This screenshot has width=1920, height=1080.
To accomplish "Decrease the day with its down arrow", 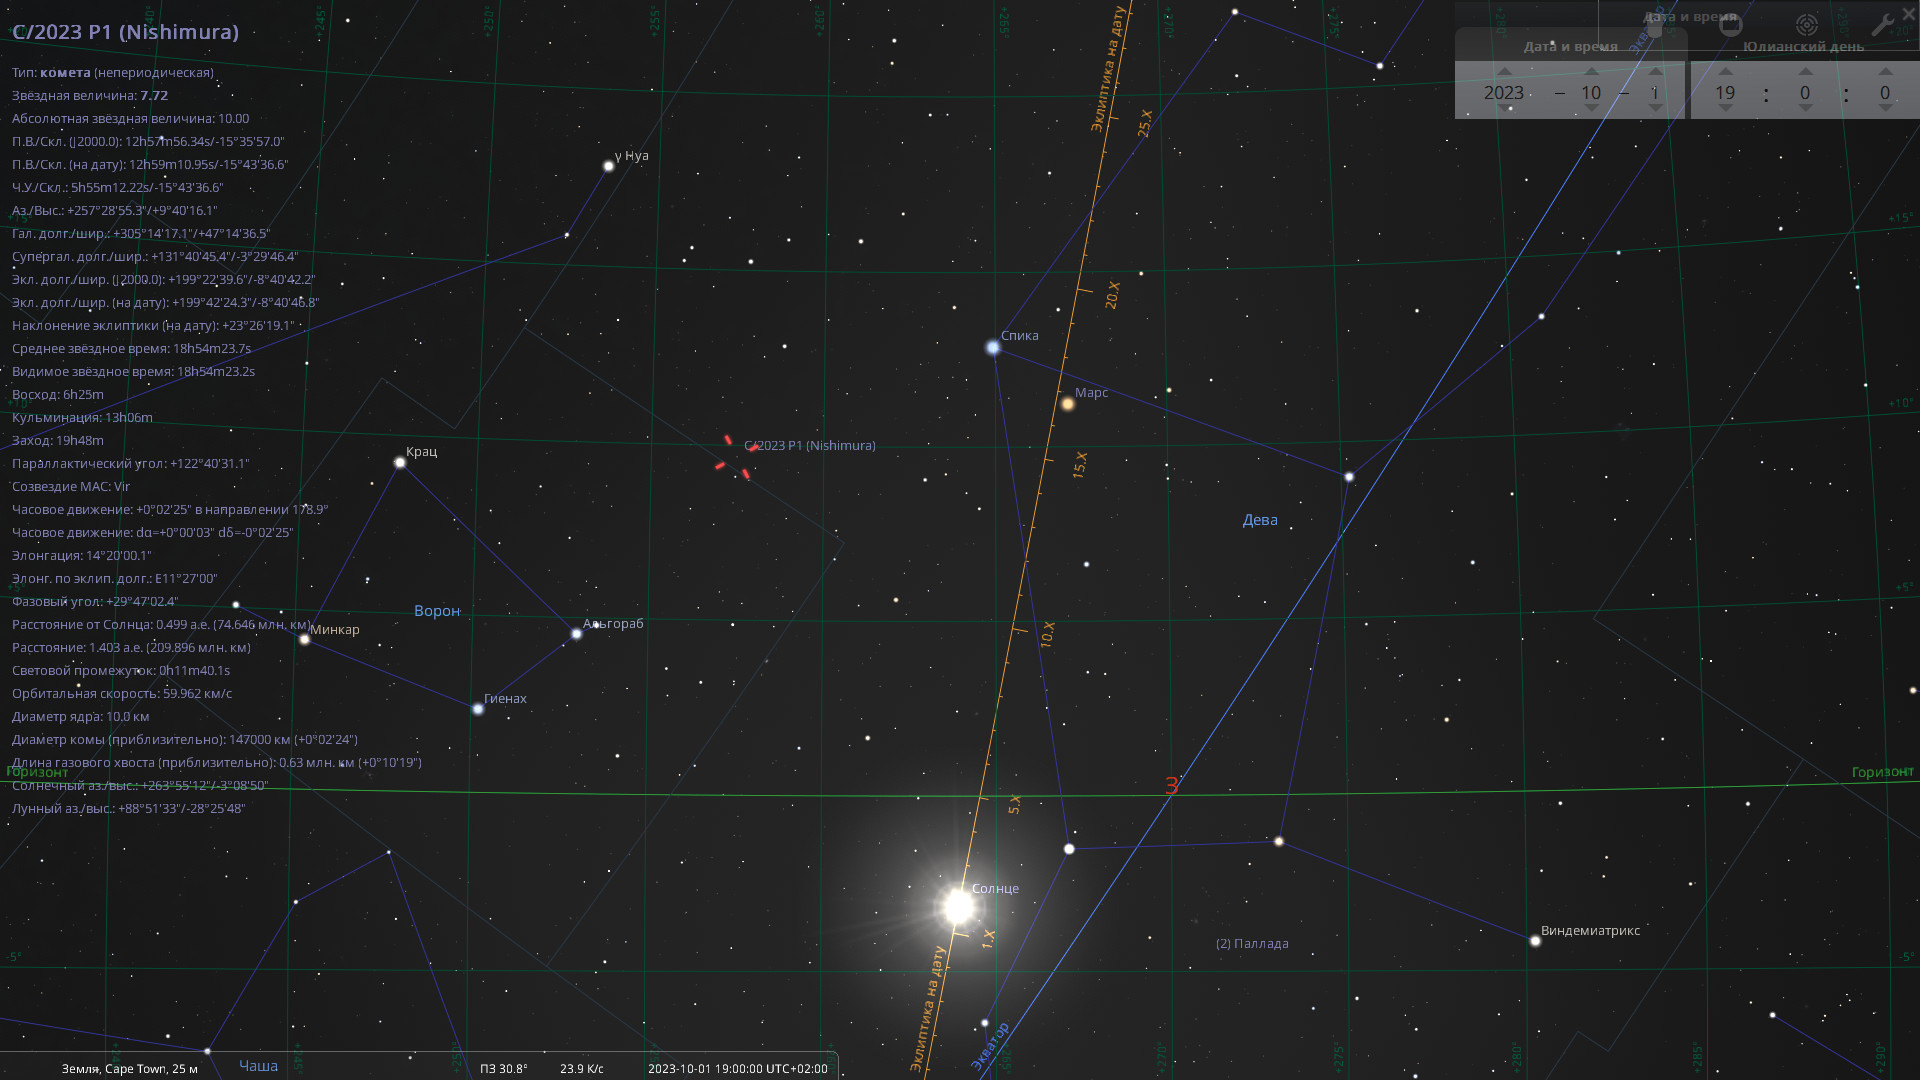I will point(1656,109).
